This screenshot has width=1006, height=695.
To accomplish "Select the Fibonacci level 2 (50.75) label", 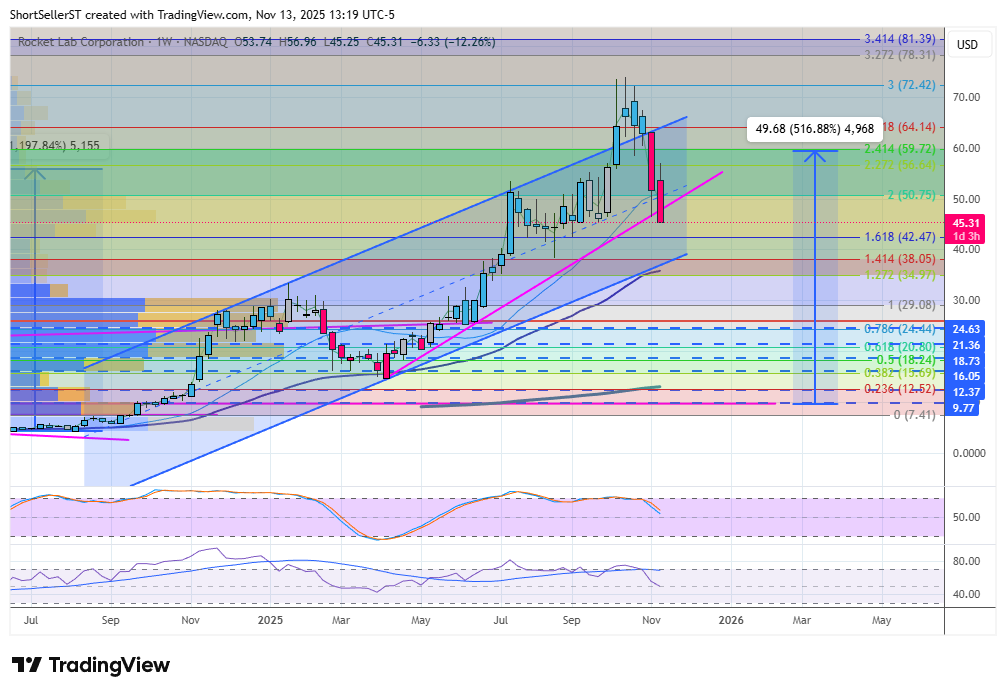I will click(x=911, y=195).
